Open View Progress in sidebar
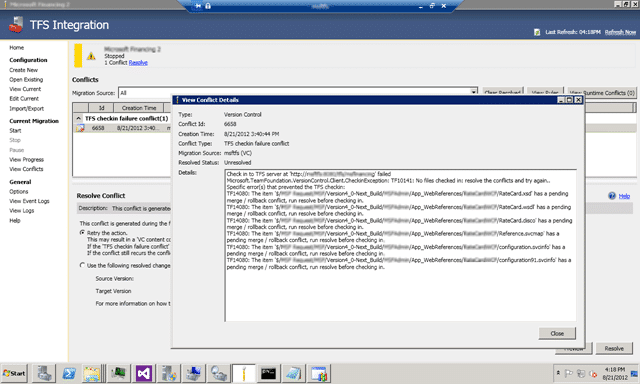The height and width of the screenshot is (384, 640). pos(27,160)
